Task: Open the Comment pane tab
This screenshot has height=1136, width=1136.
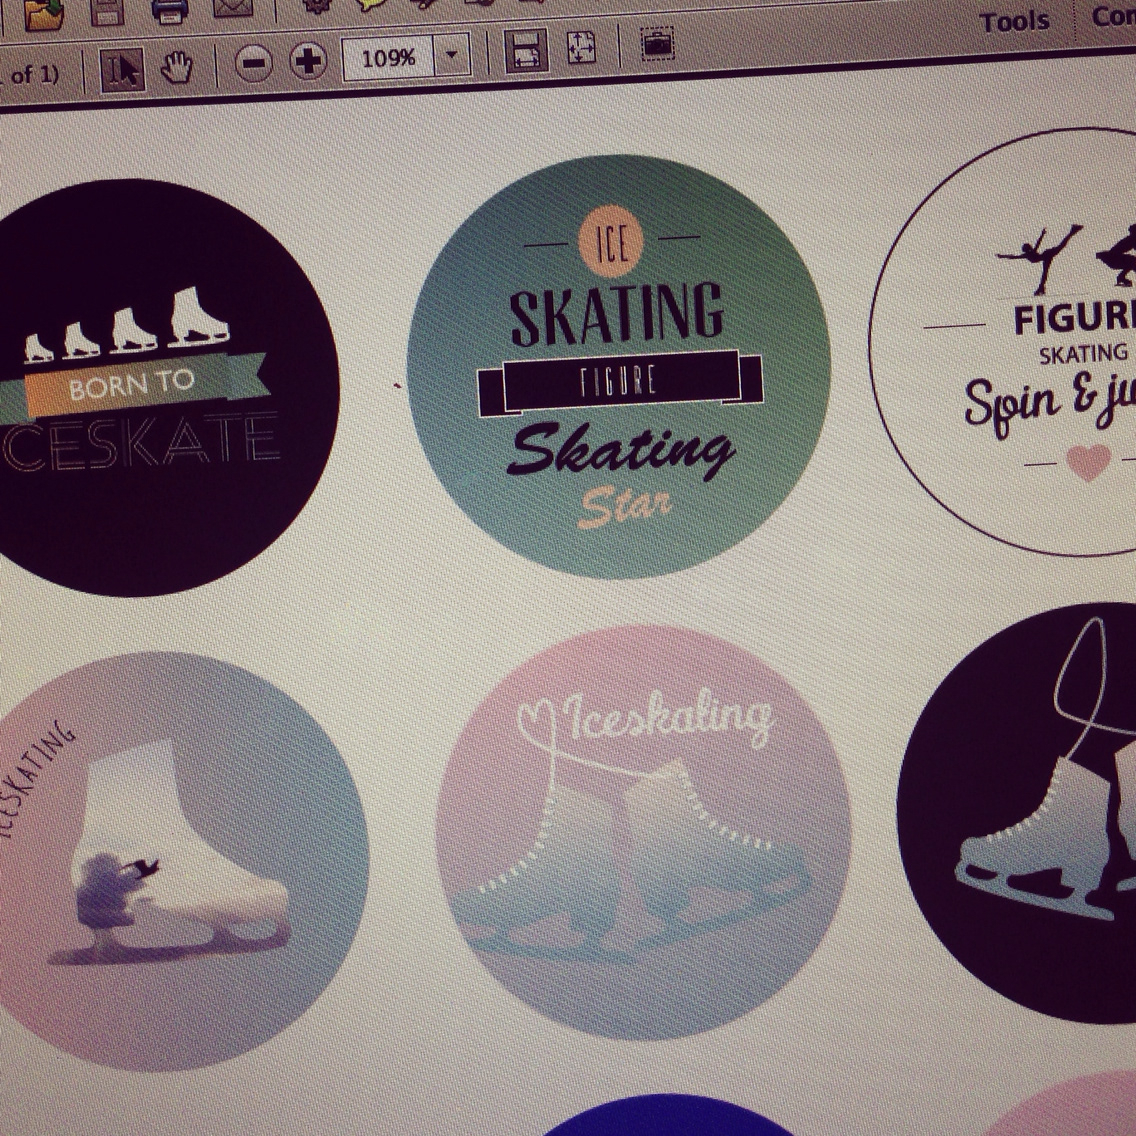Action: click(1114, 16)
